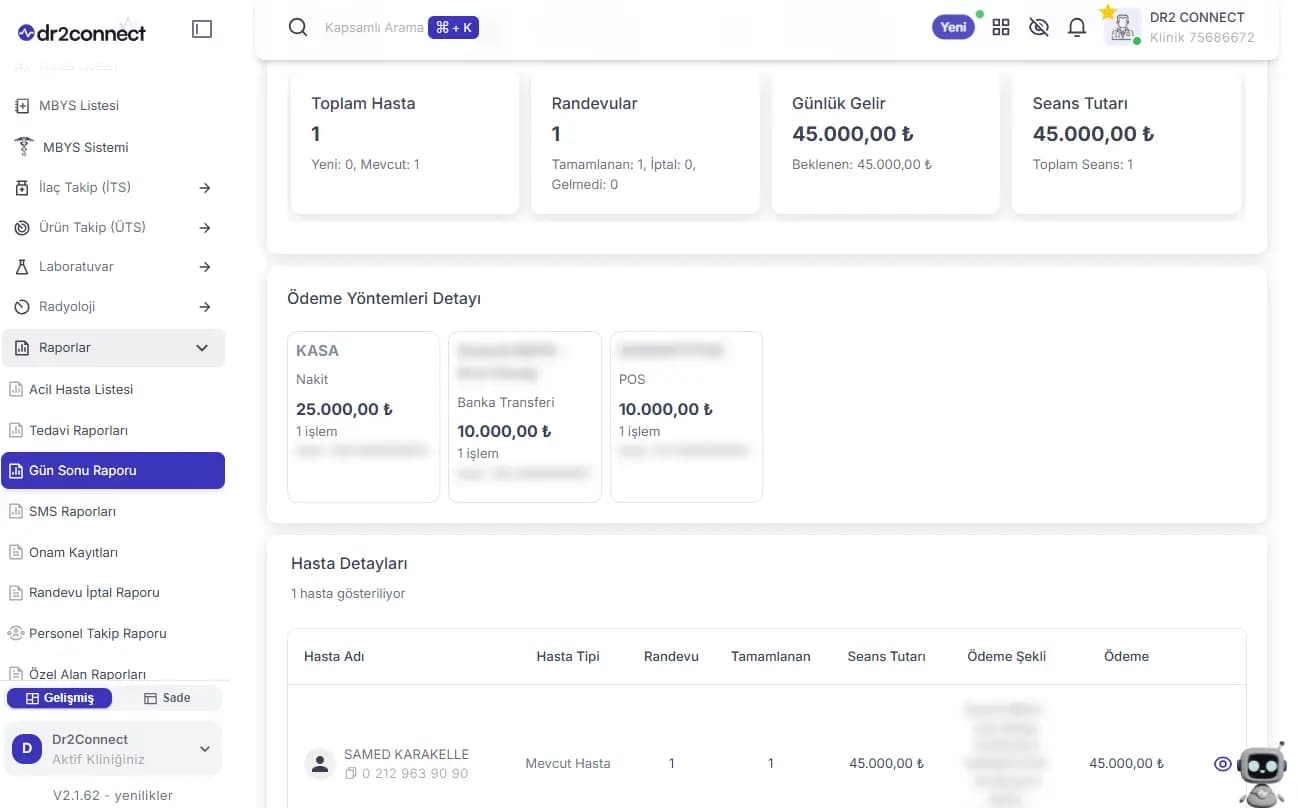Click the DR2 CONNECT profile avatar
1298x808 pixels.
[x=1122, y=27]
